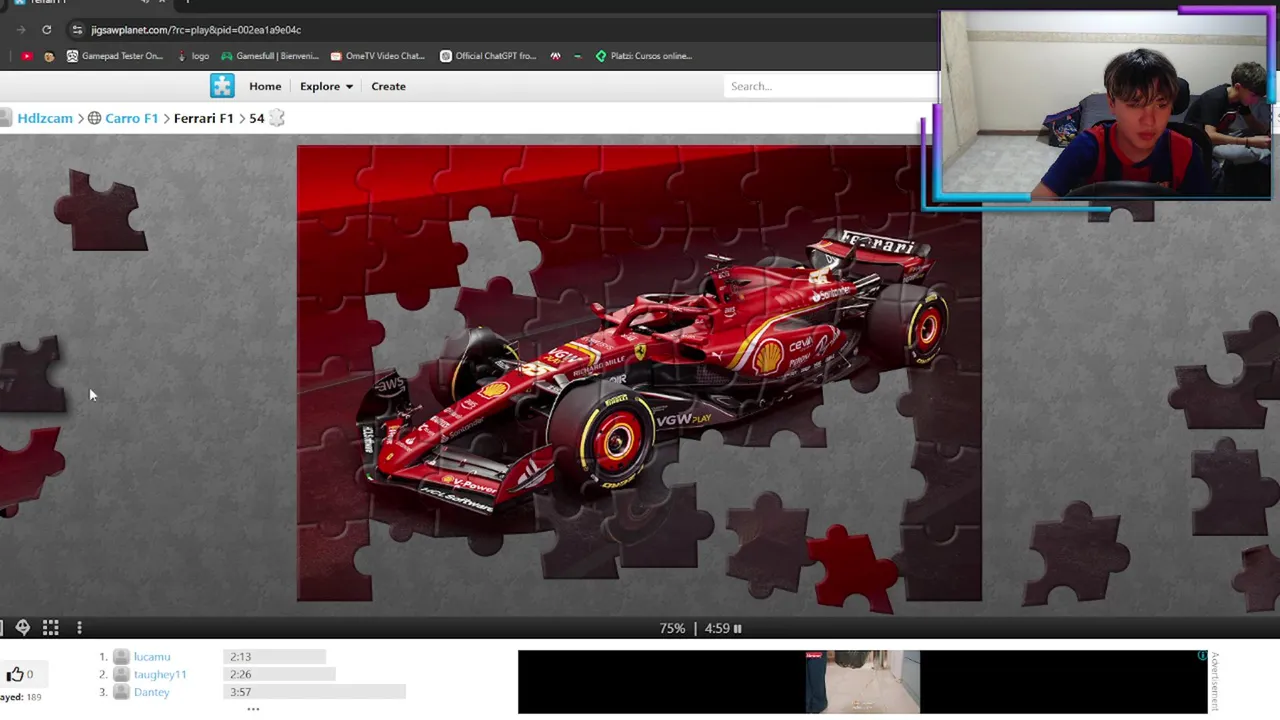Open the Gamepad Tester bookmark

(x=114, y=56)
